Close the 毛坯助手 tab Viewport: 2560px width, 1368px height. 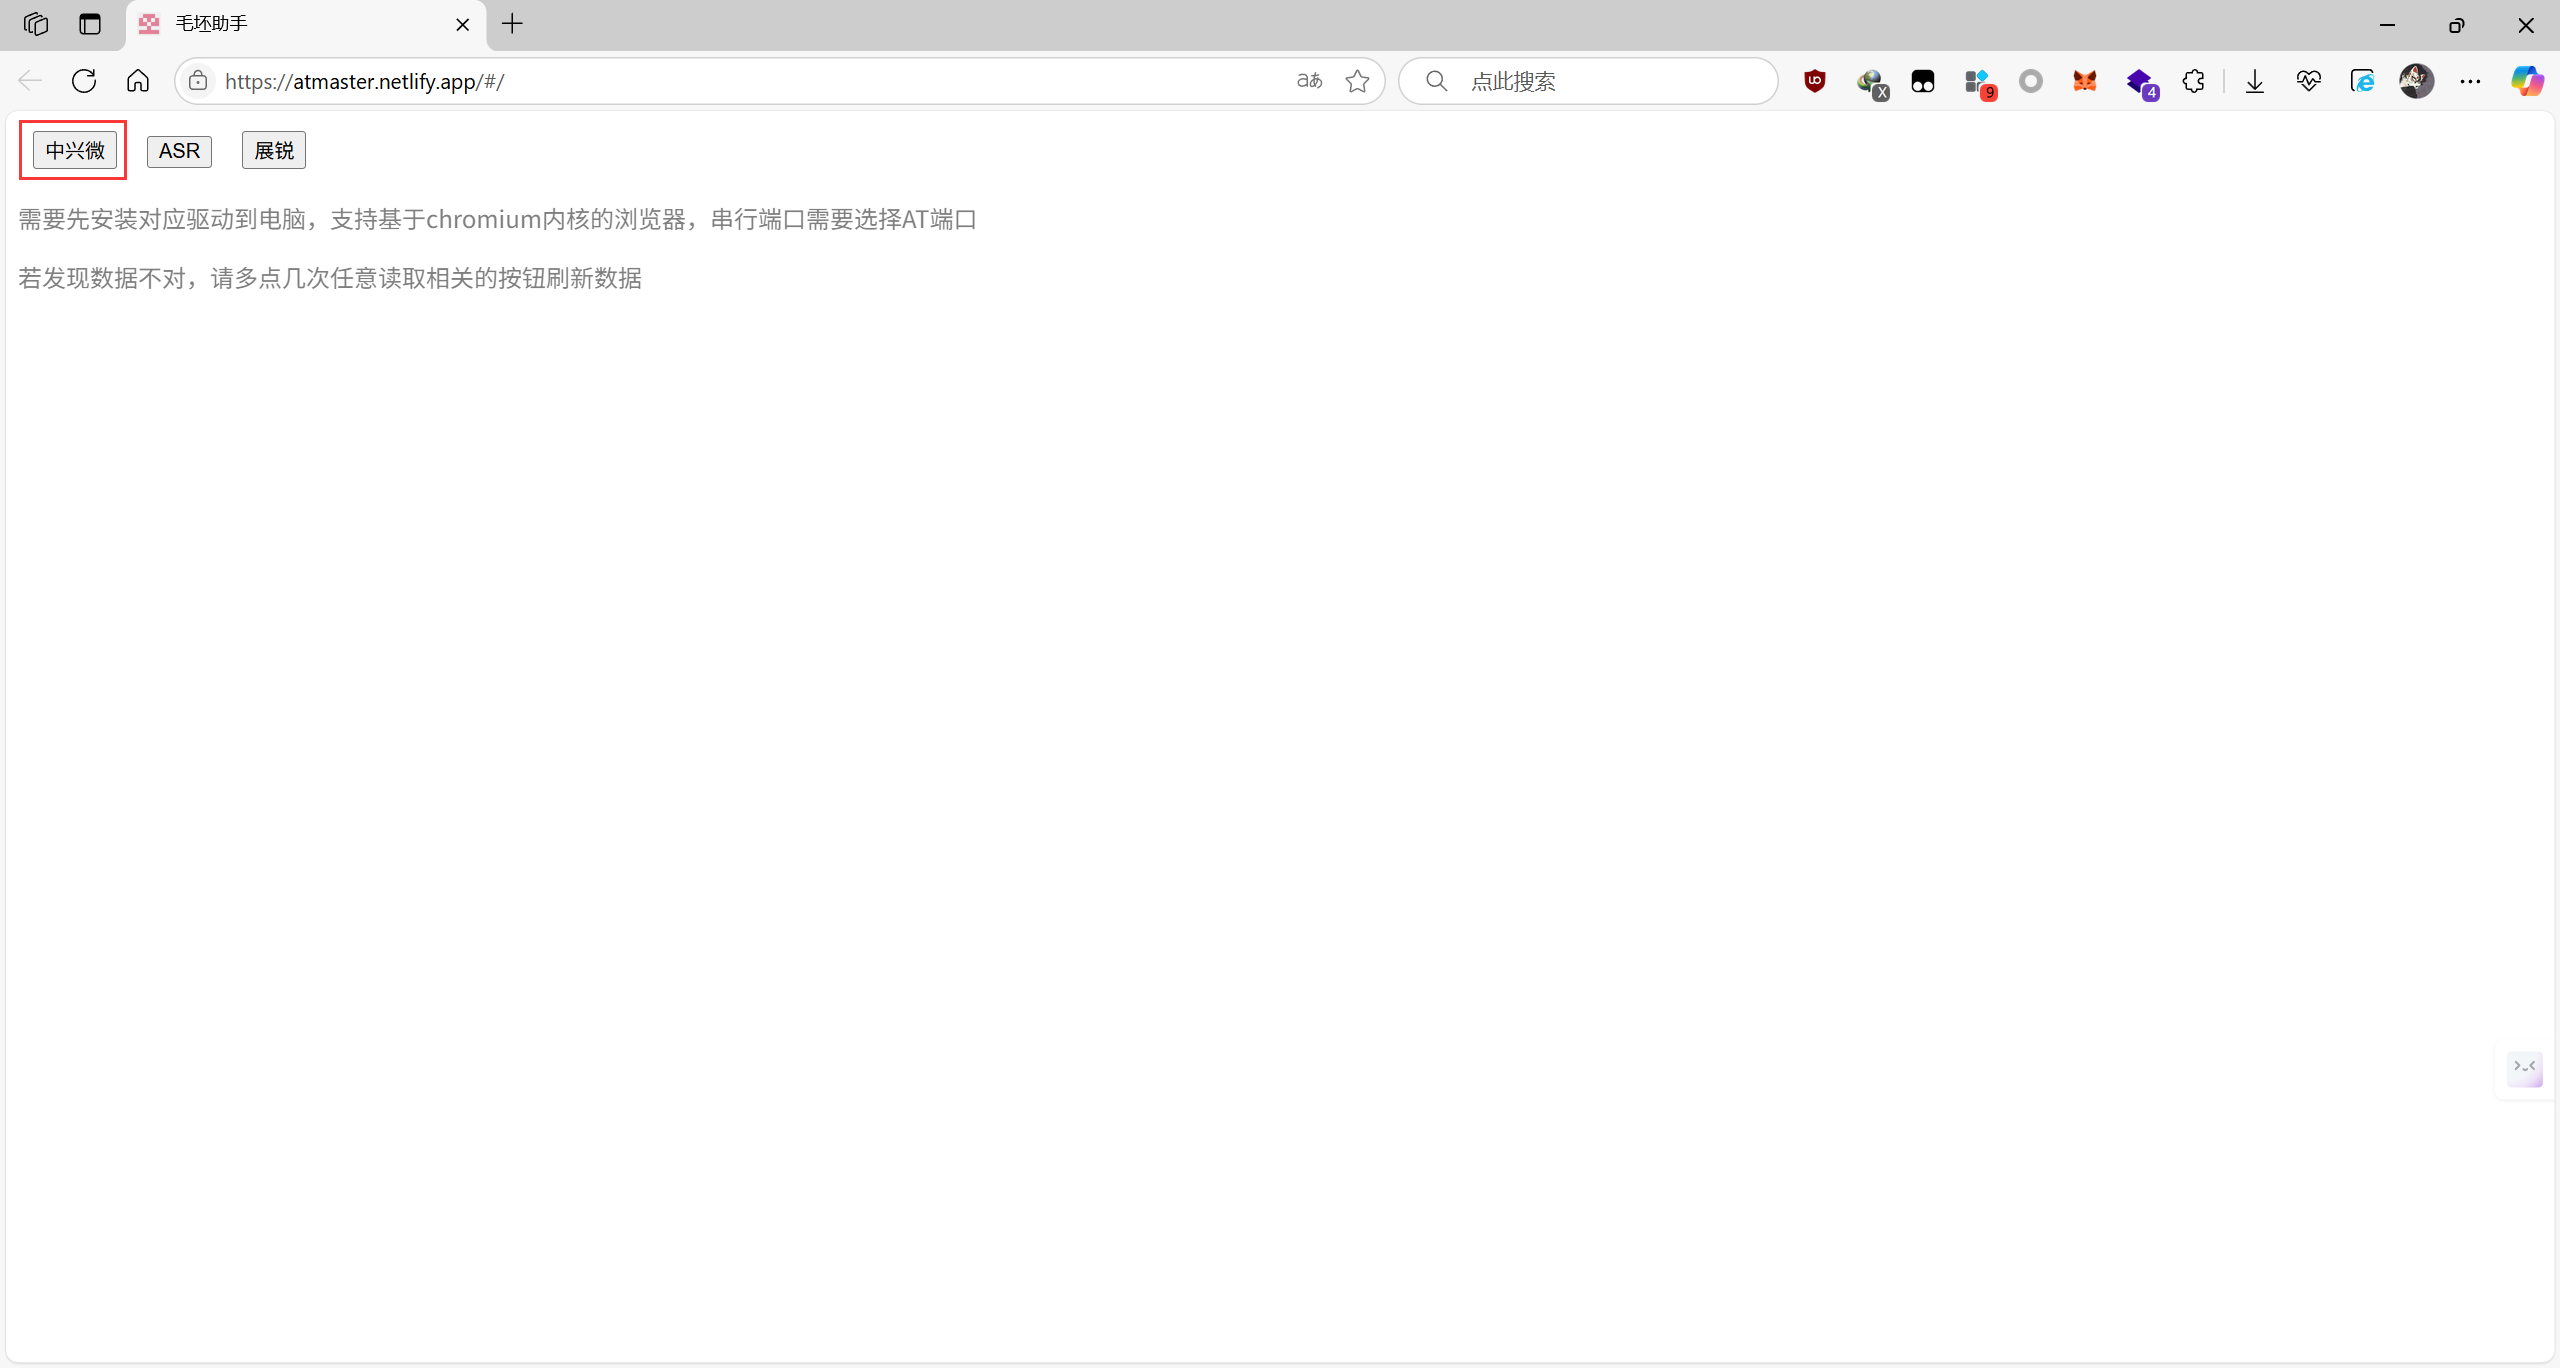(463, 24)
